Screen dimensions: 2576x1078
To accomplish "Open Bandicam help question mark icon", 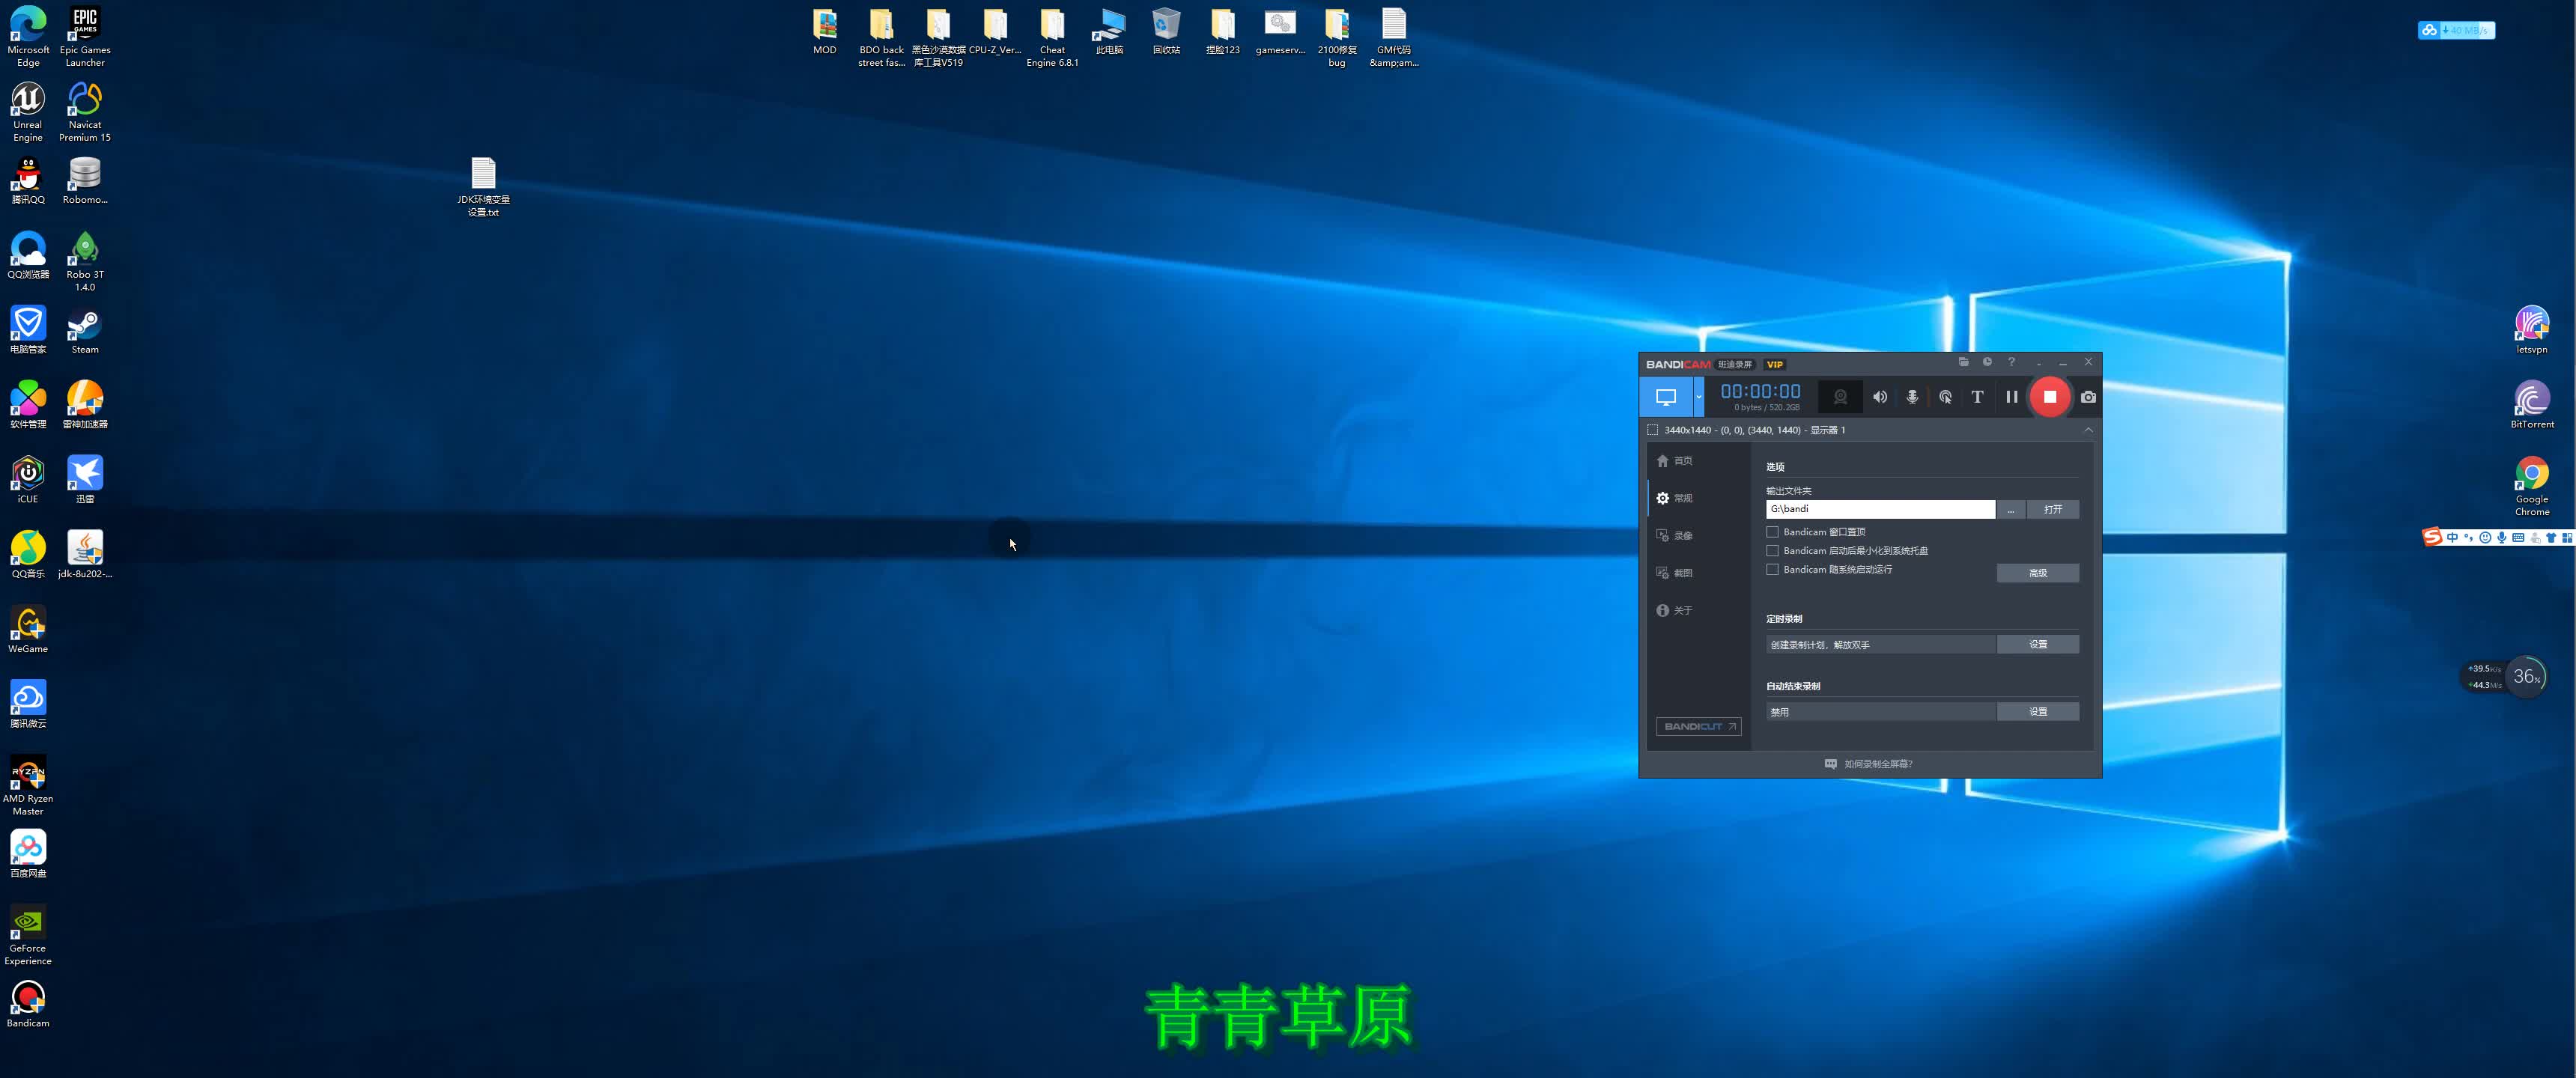I will [x=2011, y=362].
